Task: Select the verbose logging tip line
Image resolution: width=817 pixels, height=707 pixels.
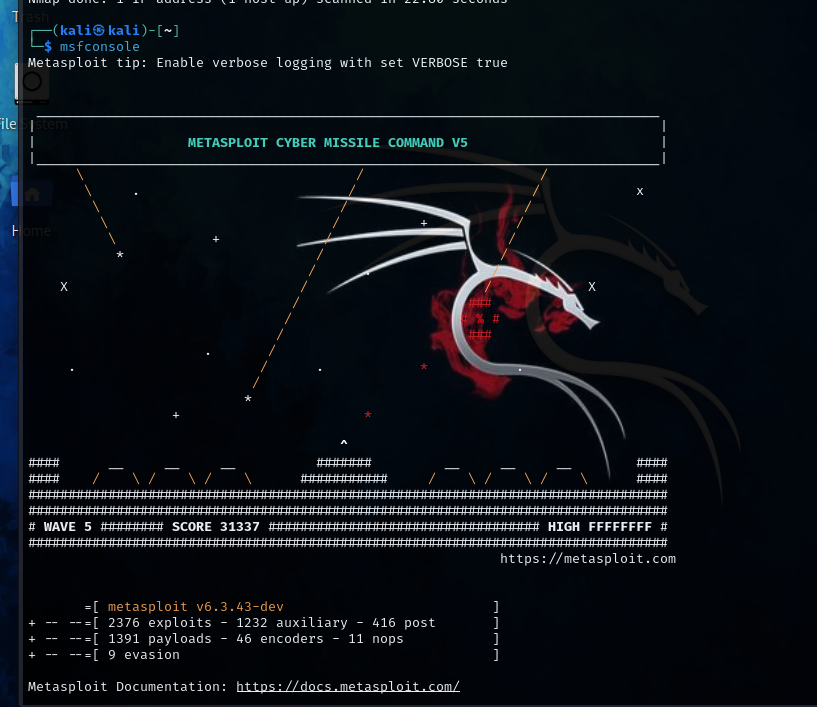Action: pos(270,62)
